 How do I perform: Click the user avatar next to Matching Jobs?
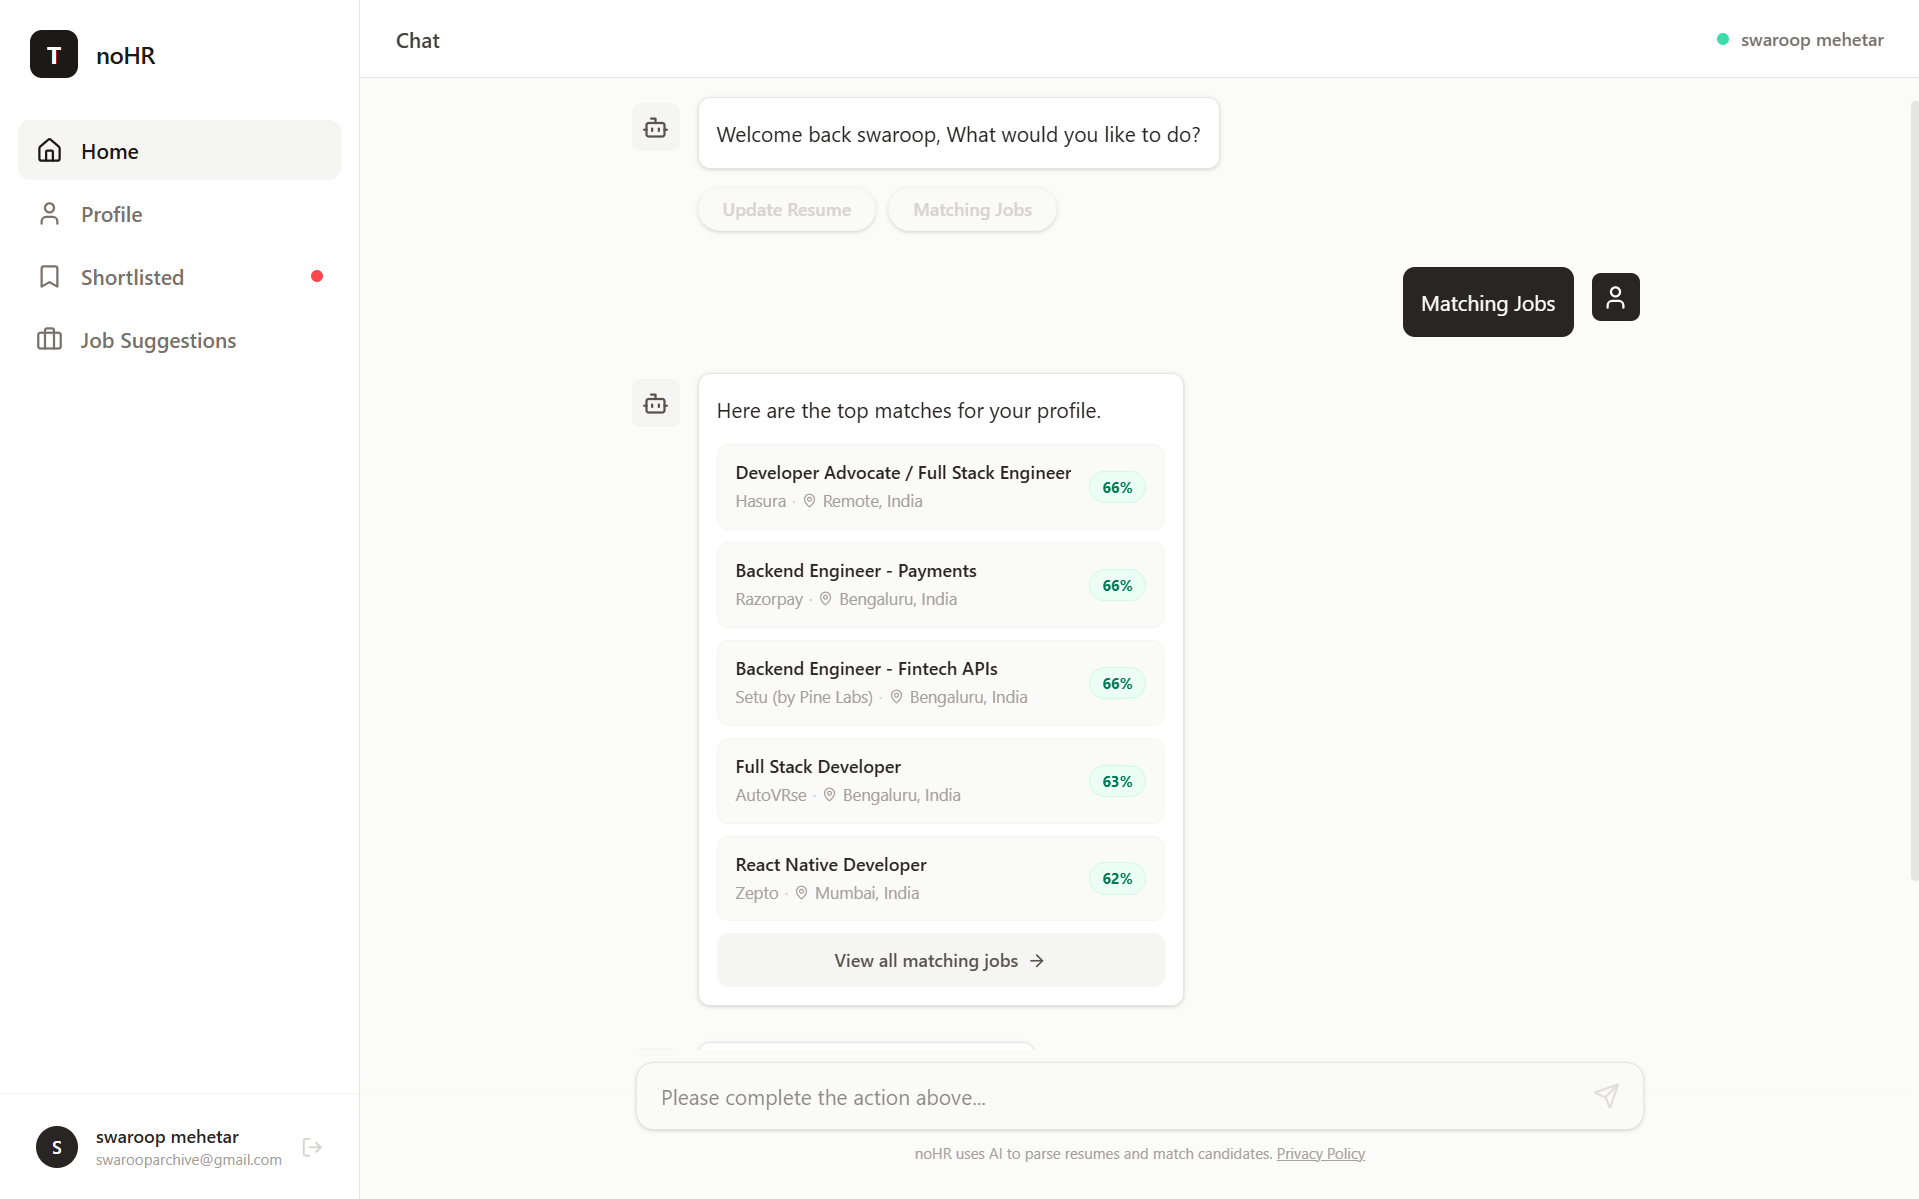point(1614,296)
